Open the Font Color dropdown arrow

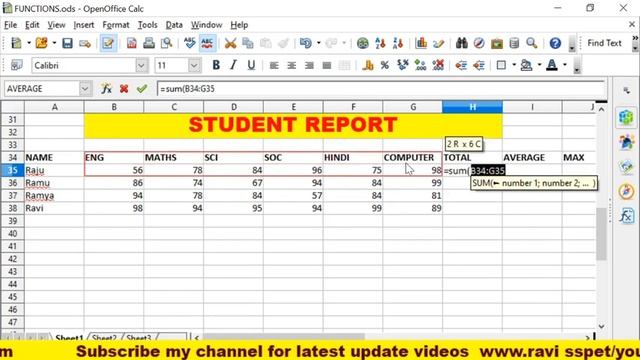click(565, 65)
